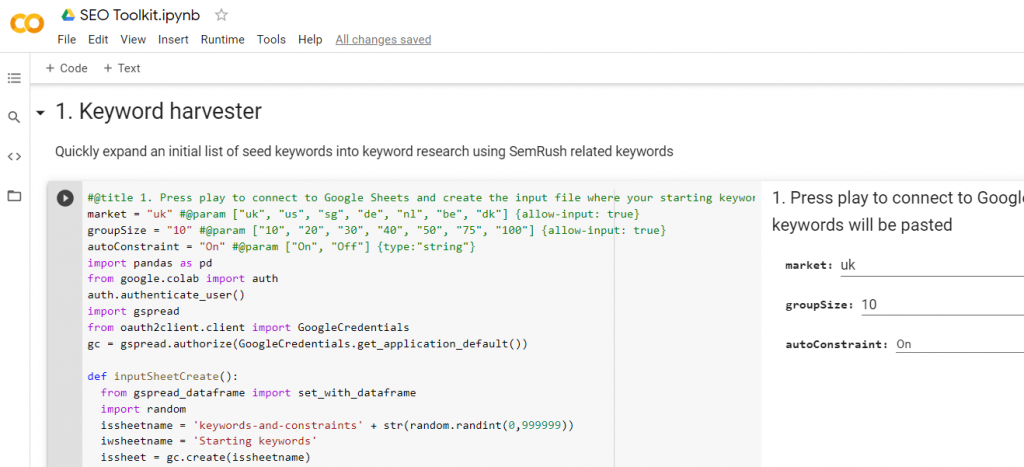Click the issheetname assignment code line

pyautogui.click(x=338, y=425)
